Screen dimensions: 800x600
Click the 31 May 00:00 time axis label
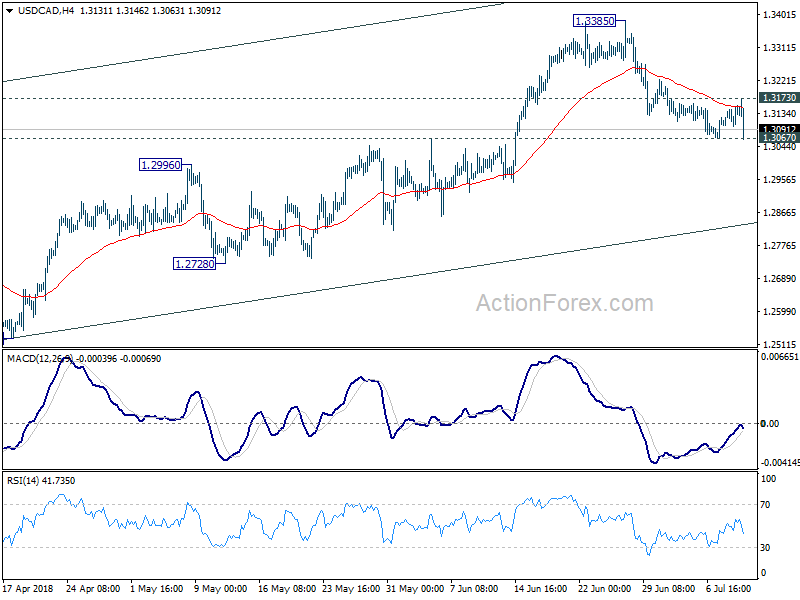415,589
